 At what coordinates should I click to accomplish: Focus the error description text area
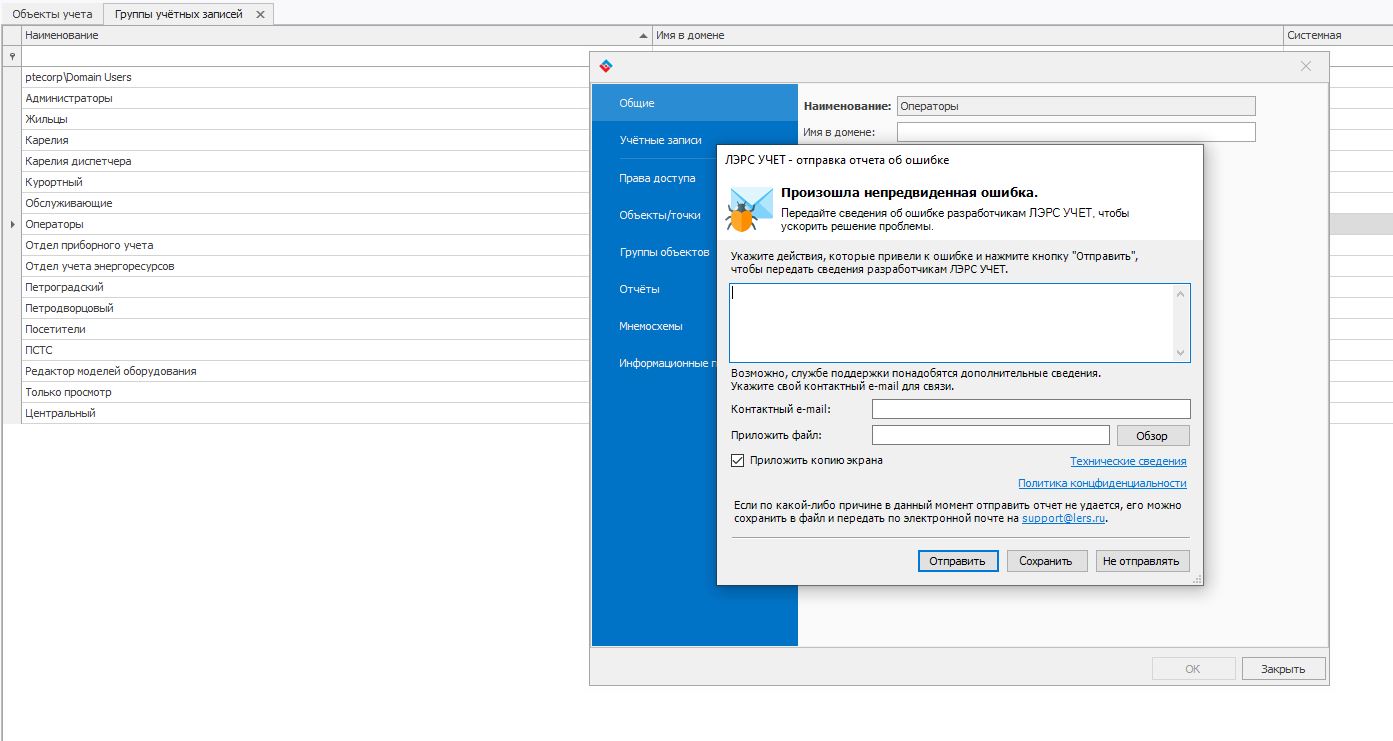pyautogui.click(x=951, y=323)
